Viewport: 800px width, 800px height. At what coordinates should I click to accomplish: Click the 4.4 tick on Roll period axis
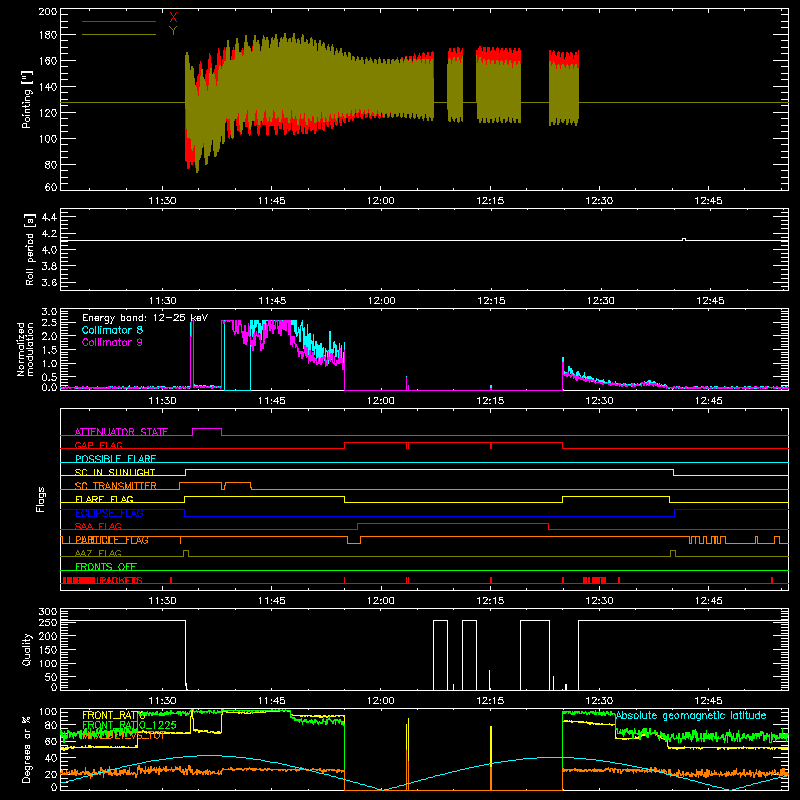(49, 217)
